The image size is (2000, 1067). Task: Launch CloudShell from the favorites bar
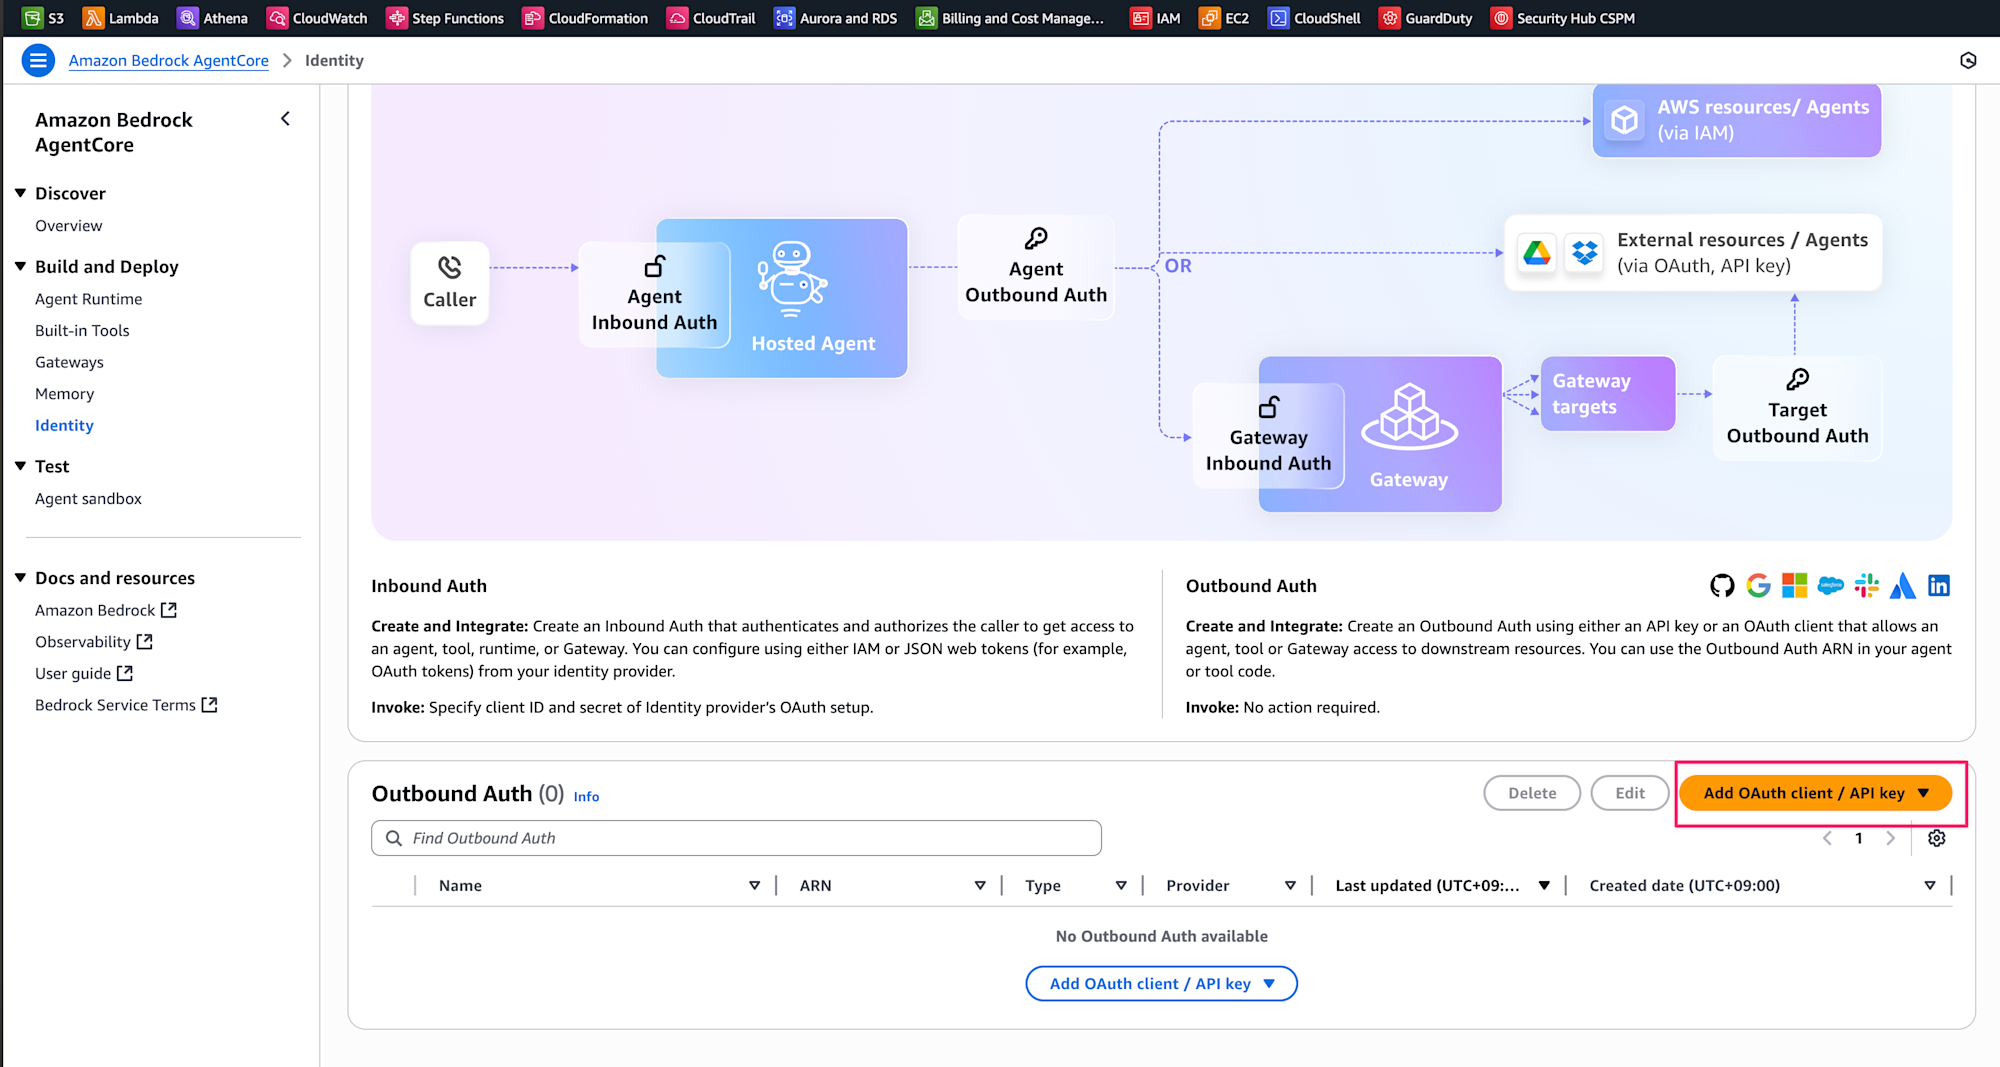1315,18
